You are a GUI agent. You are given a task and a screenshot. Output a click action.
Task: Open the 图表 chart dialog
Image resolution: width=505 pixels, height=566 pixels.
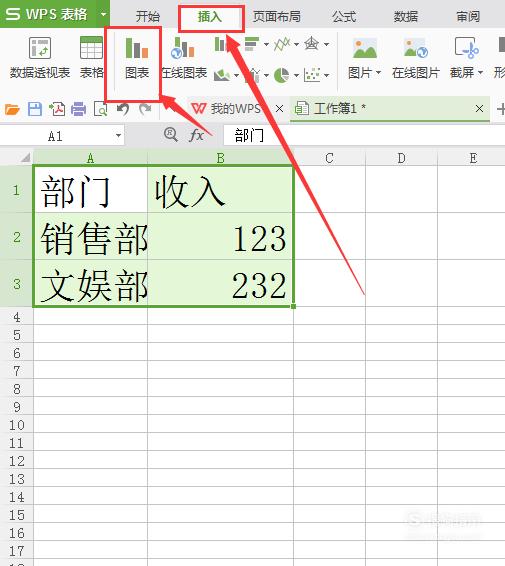(x=137, y=58)
